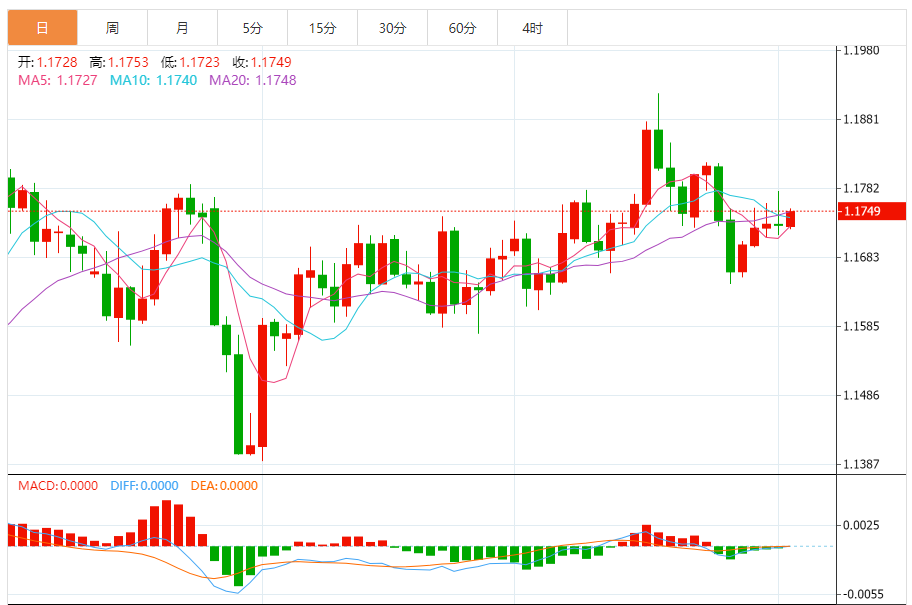Image resolution: width=912 pixels, height=605 pixels.
Task: Open the 5分 timeframe tab
Action: click(x=252, y=28)
